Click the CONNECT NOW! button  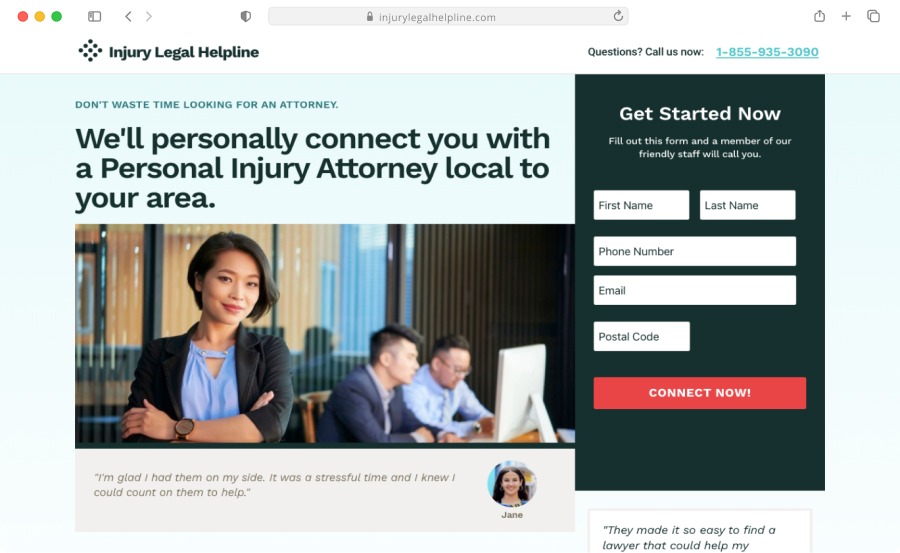point(700,393)
